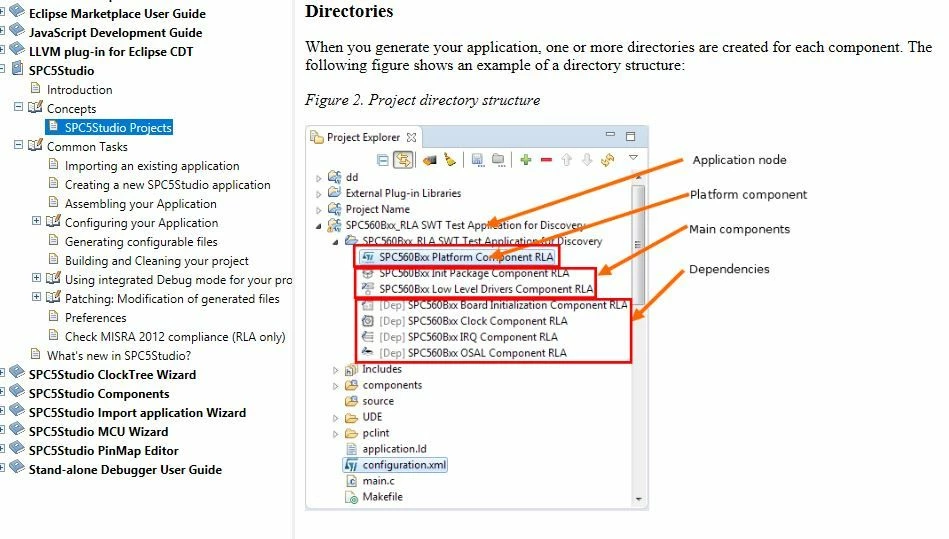
Task: Maximize the Project Explorer panel in figure
Action: [x=630, y=136]
